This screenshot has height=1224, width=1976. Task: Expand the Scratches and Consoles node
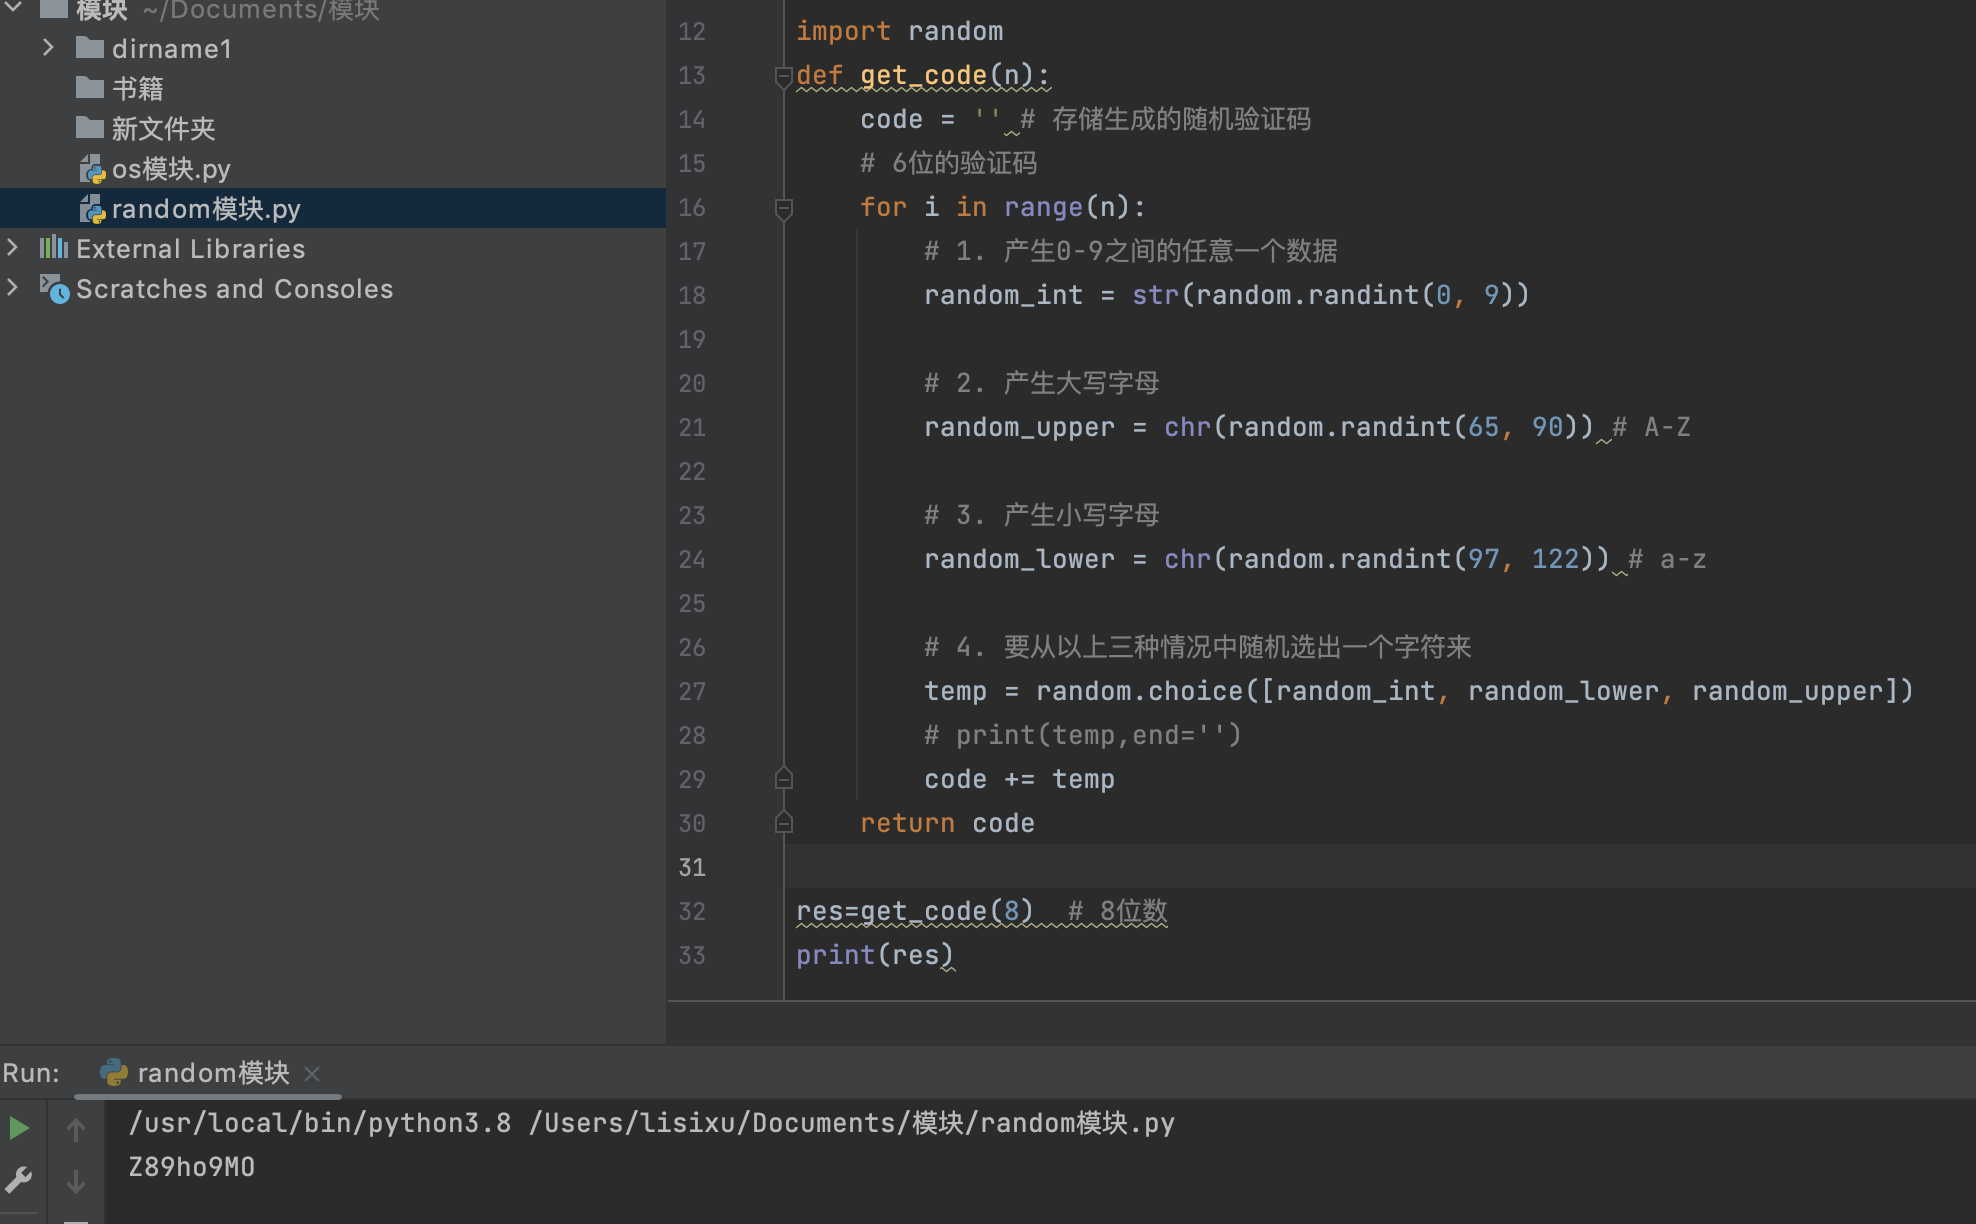(13, 288)
